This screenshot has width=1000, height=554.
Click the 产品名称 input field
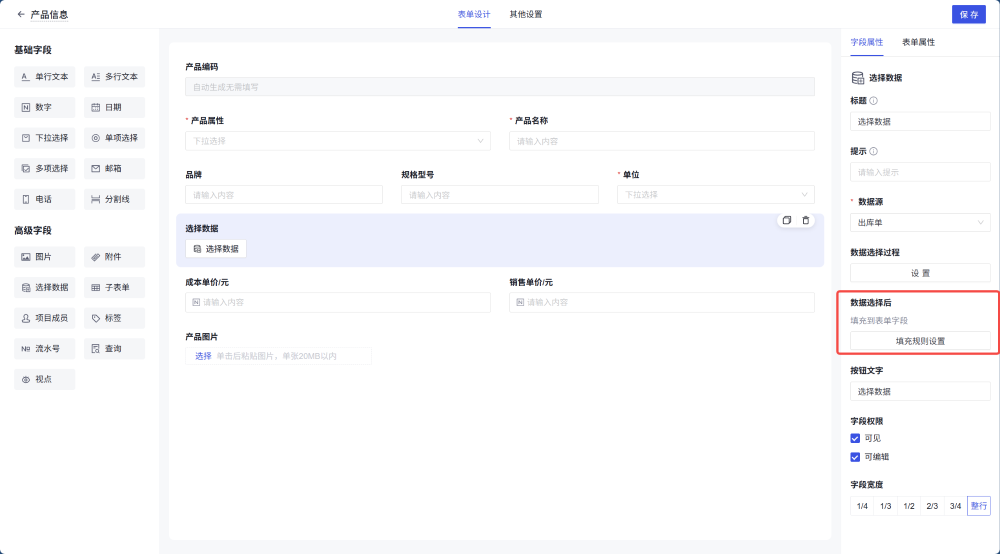click(661, 141)
